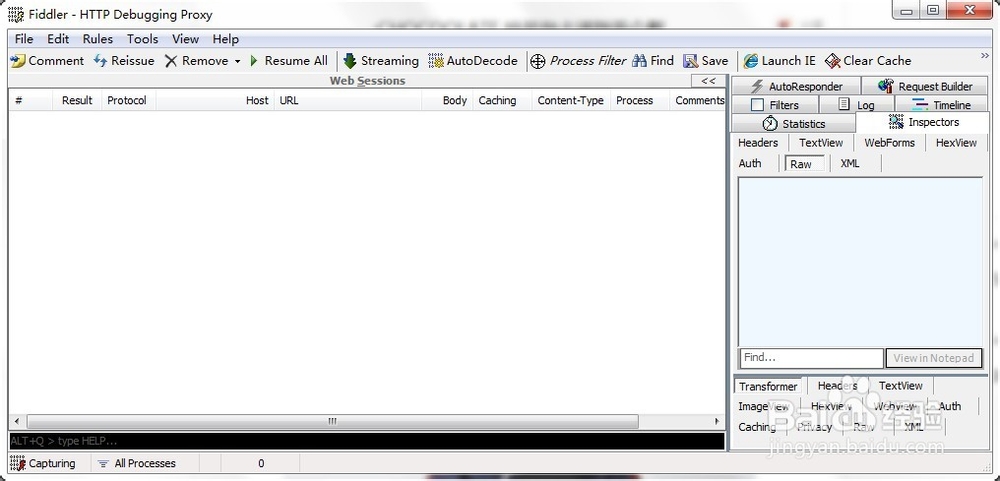
Task: Open request HexView inspector tab
Action: click(956, 143)
